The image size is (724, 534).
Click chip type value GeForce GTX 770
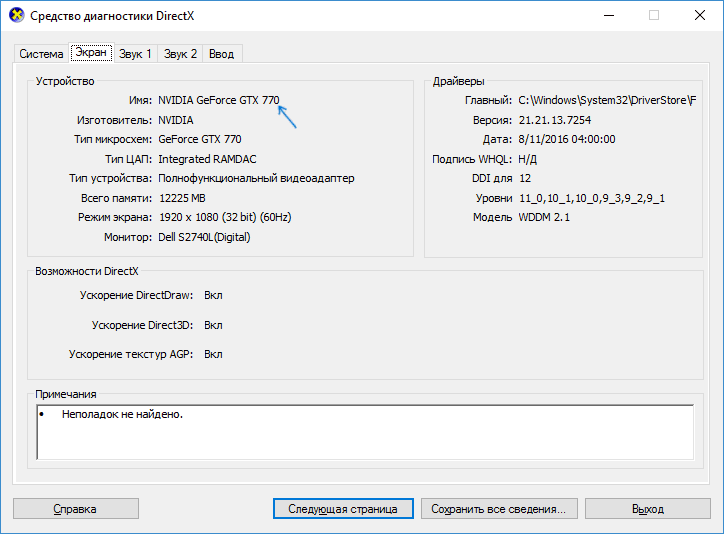(199, 139)
